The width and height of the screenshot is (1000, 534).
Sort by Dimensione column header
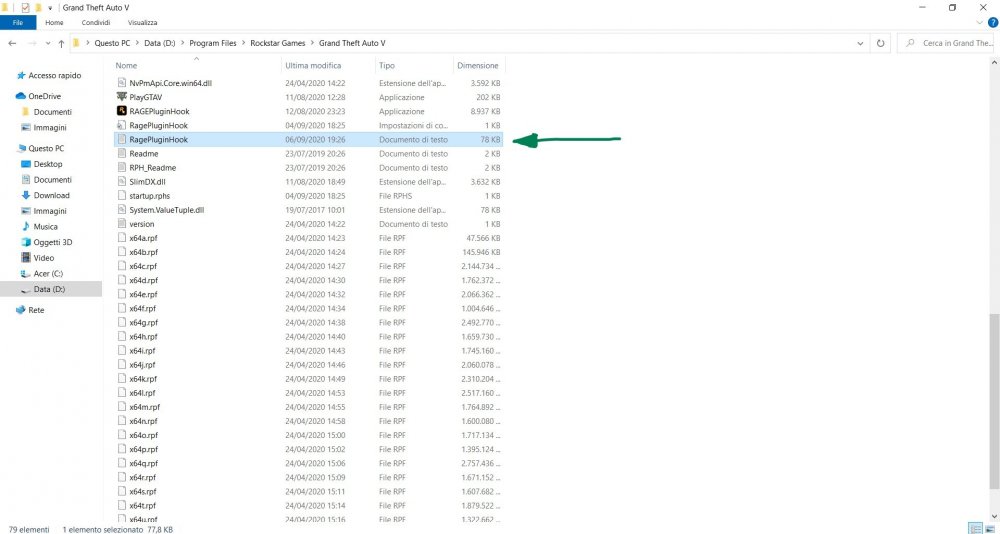click(478, 66)
